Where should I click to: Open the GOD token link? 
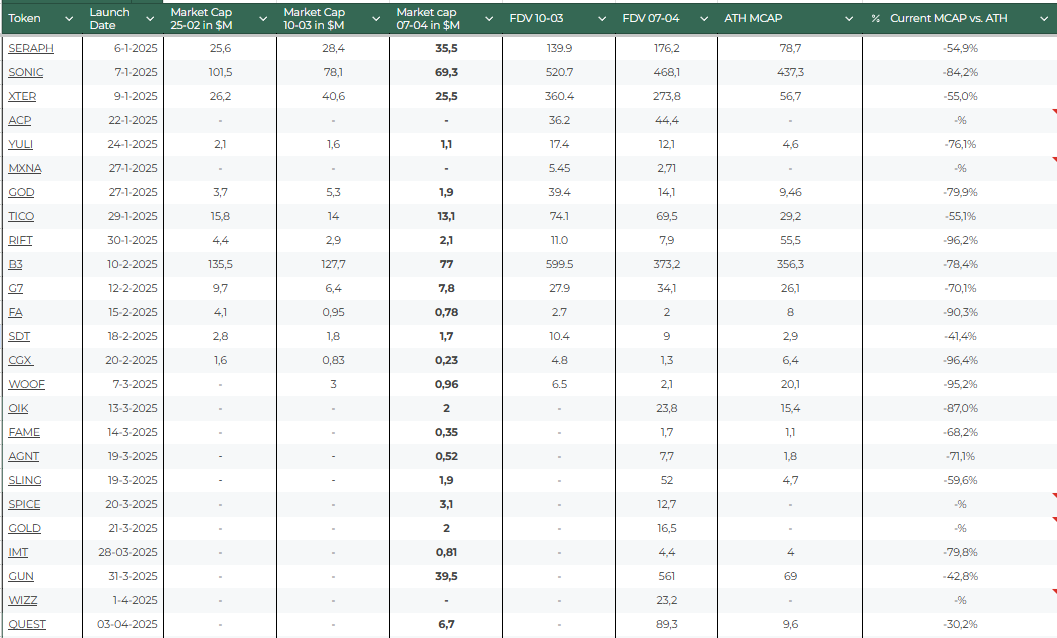(21, 192)
